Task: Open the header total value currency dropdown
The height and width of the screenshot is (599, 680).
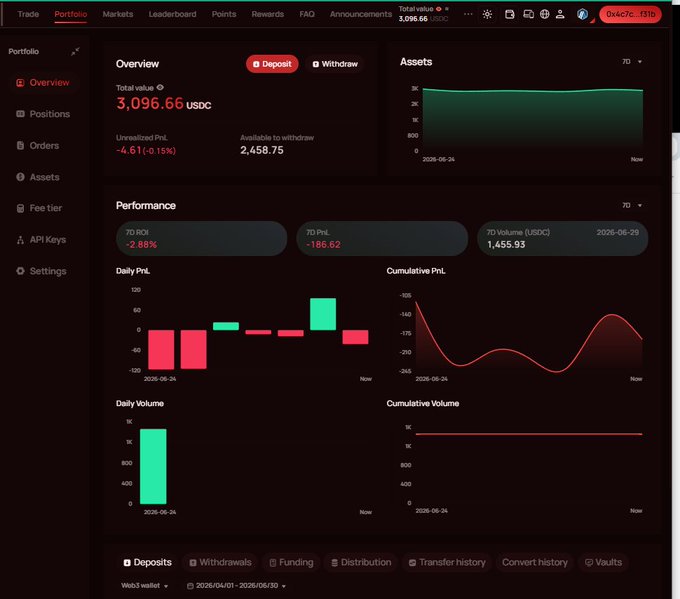Action: (447, 9)
